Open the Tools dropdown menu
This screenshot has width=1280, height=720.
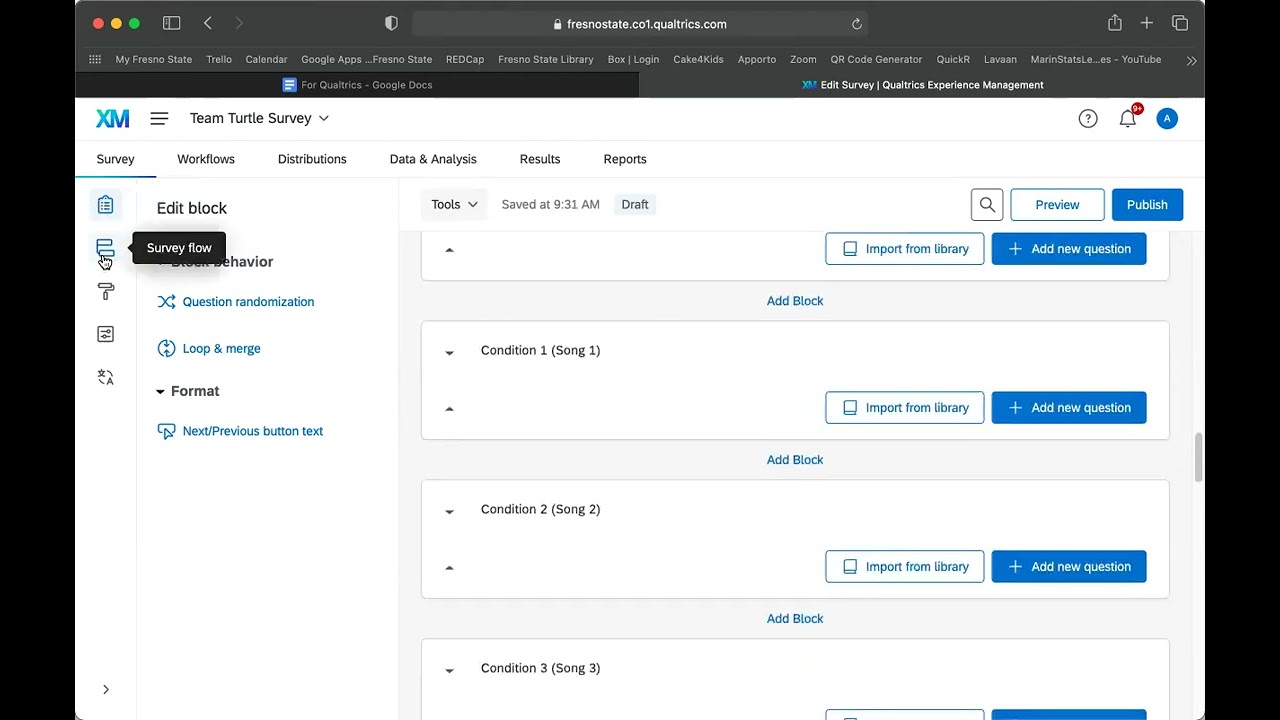[454, 204]
